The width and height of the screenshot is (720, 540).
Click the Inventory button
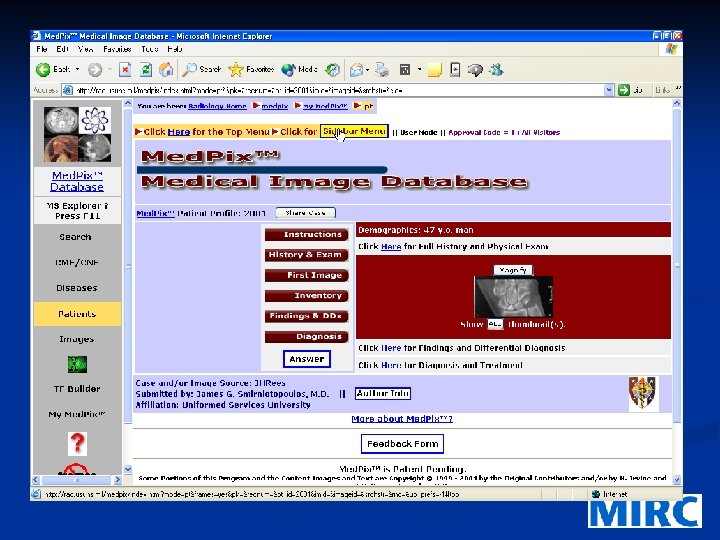[x=306, y=295]
